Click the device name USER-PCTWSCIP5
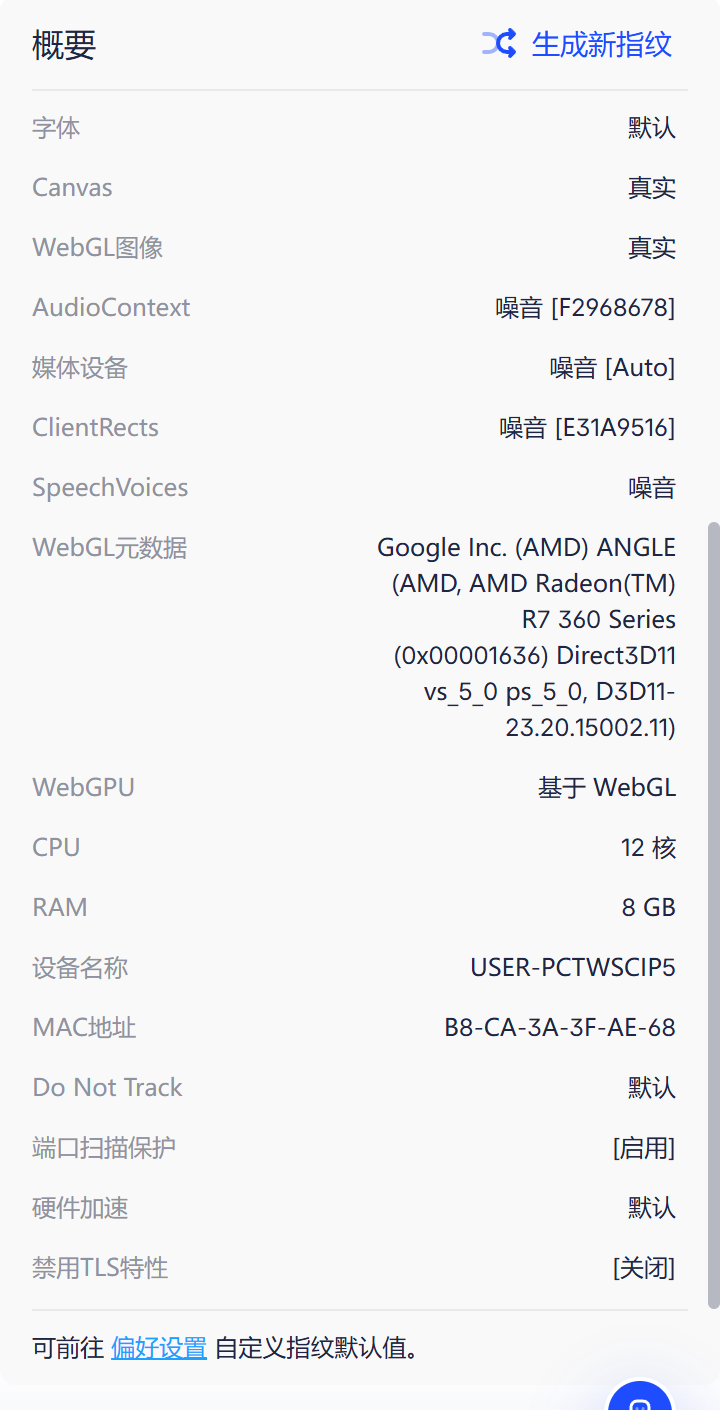Viewport: 720px width, 1410px height. coord(573,967)
